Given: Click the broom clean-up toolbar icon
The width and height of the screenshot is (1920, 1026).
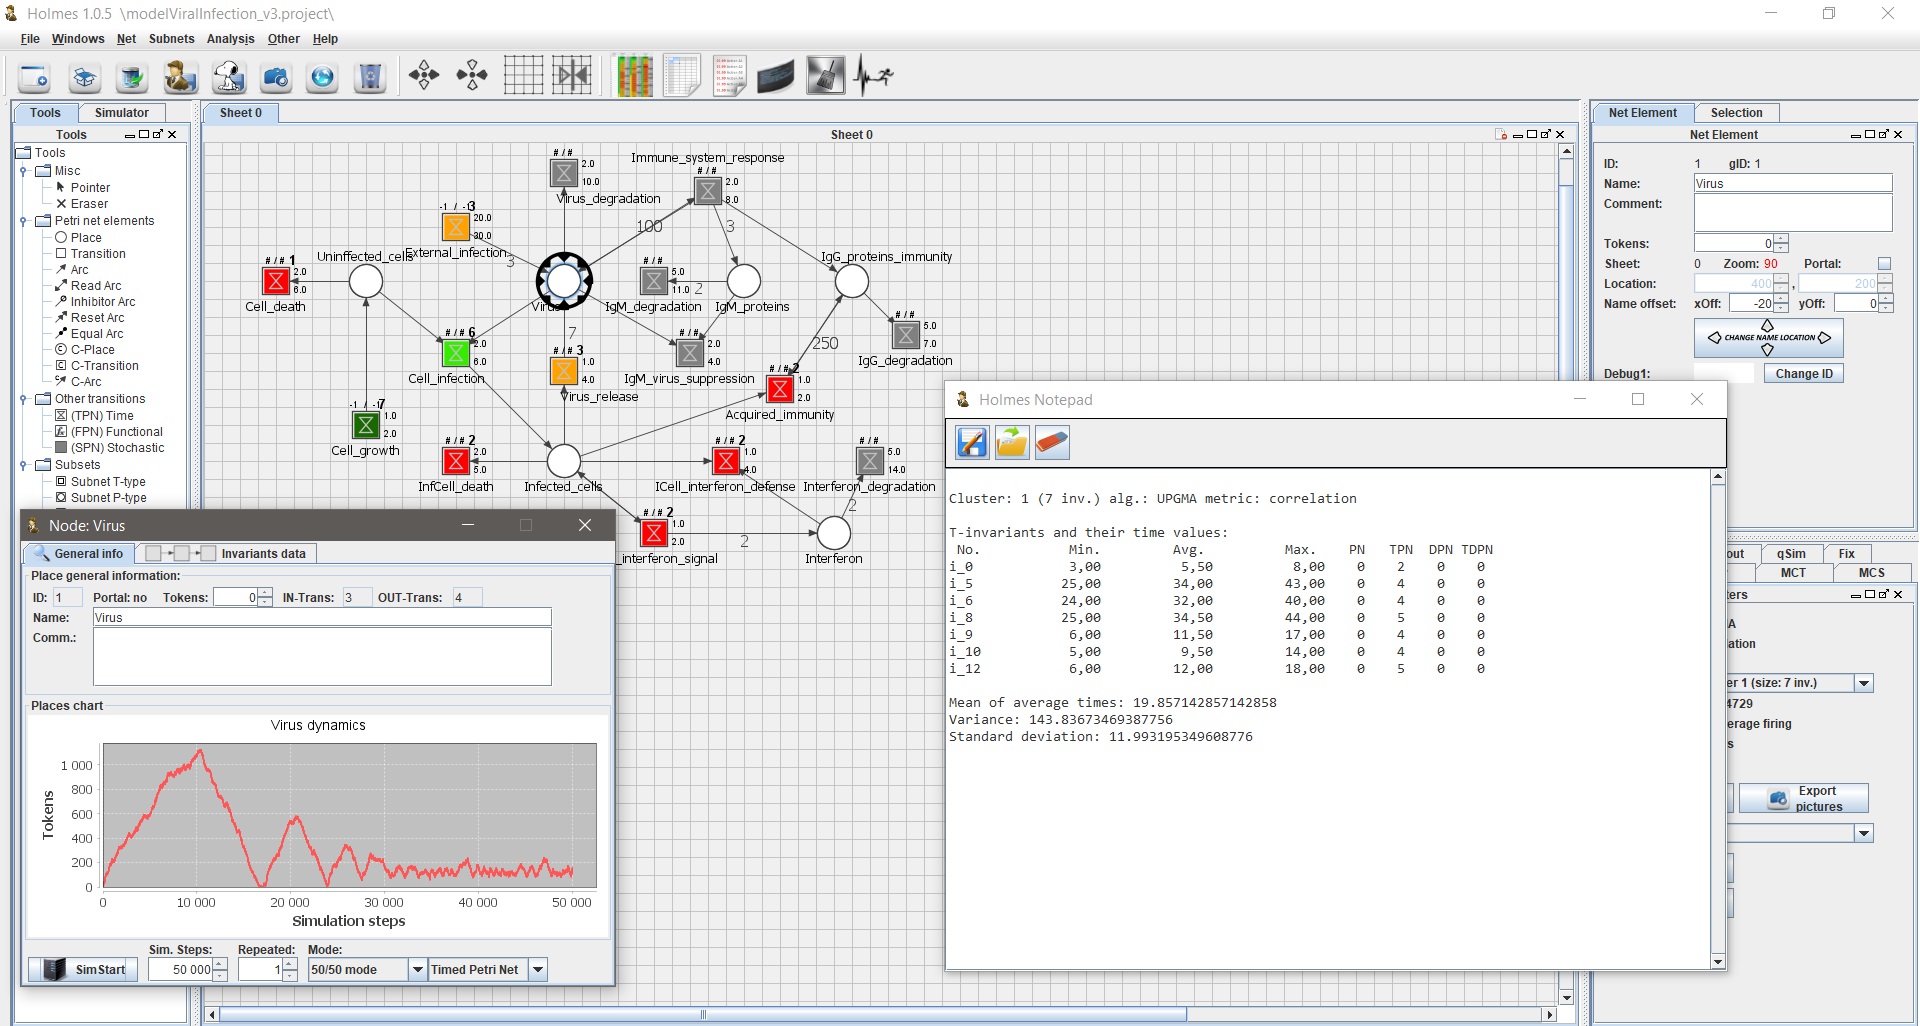Looking at the screenshot, I should pyautogui.click(x=825, y=76).
